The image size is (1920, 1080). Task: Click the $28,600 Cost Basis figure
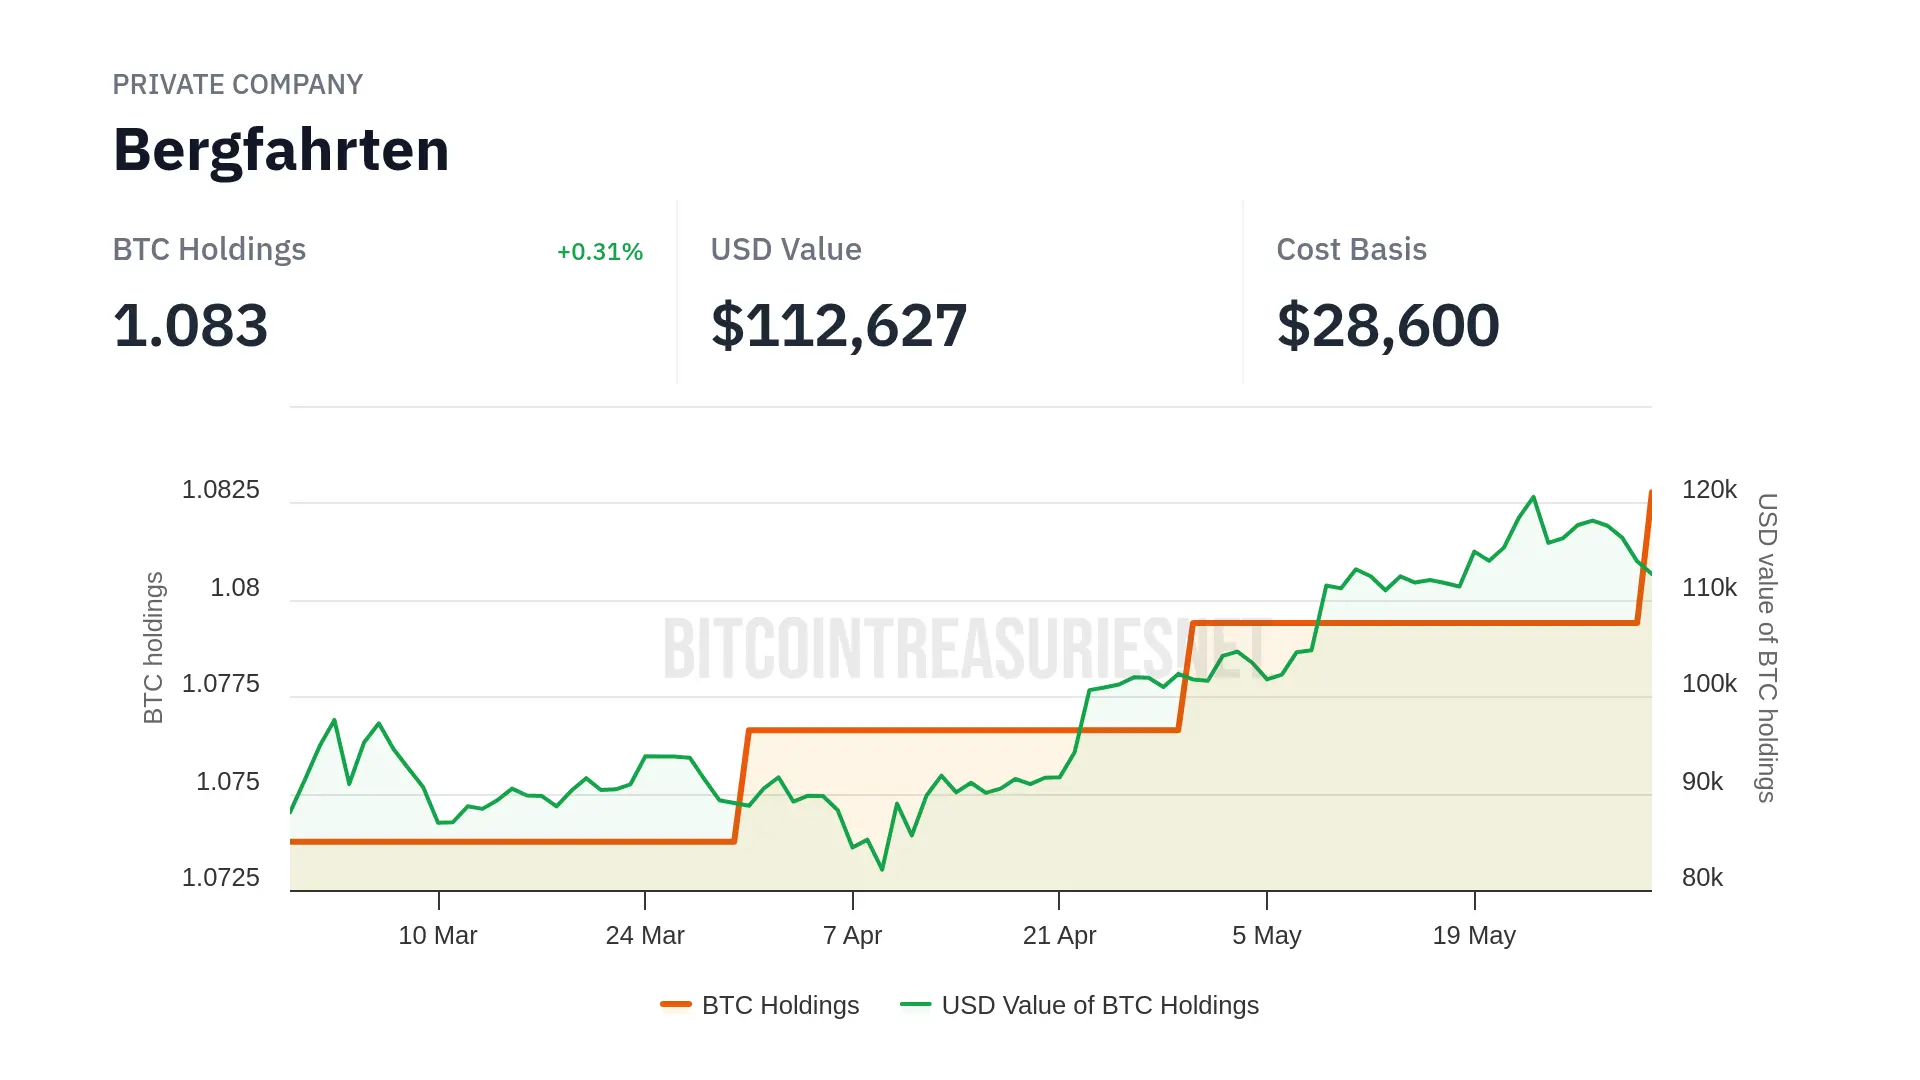click(1387, 326)
